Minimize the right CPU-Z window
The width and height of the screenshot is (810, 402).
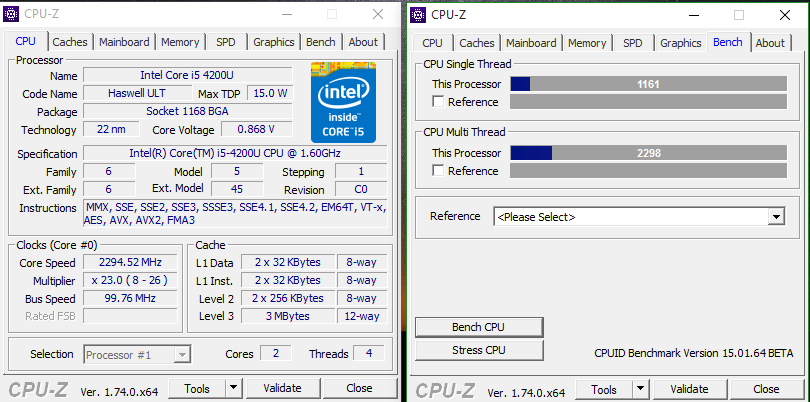tap(696, 15)
